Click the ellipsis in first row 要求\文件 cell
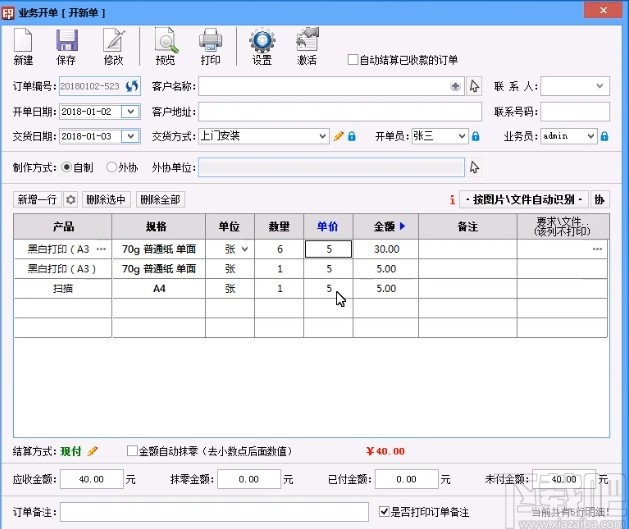Image resolution: width=629 pixels, height=529 pixels. (x=597, y=249)
